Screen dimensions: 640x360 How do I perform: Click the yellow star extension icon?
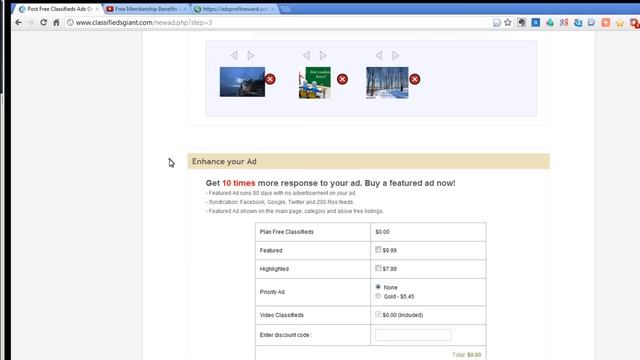tap(620, 23)
